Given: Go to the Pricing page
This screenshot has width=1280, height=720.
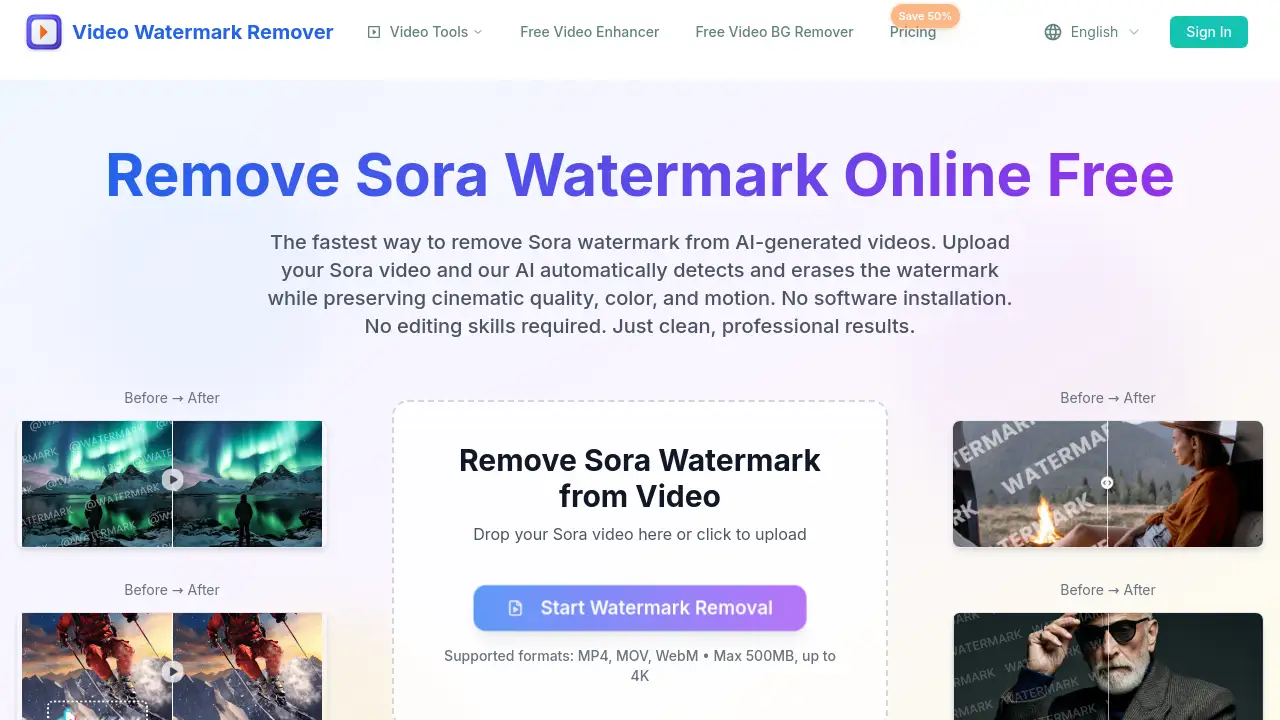Looking at the screenshot, I should [x=913, y=32].
